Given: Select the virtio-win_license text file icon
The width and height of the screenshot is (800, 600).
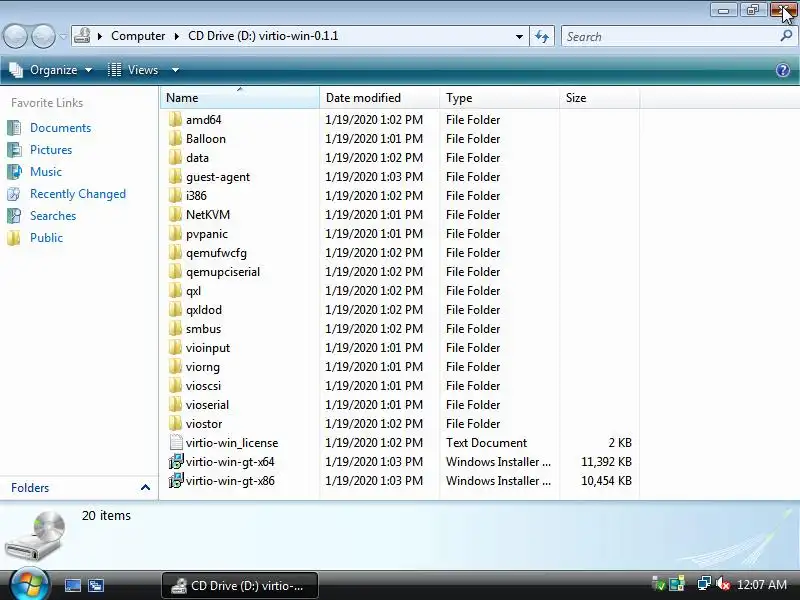Looking at the screenshot, I should click(176, 443).
